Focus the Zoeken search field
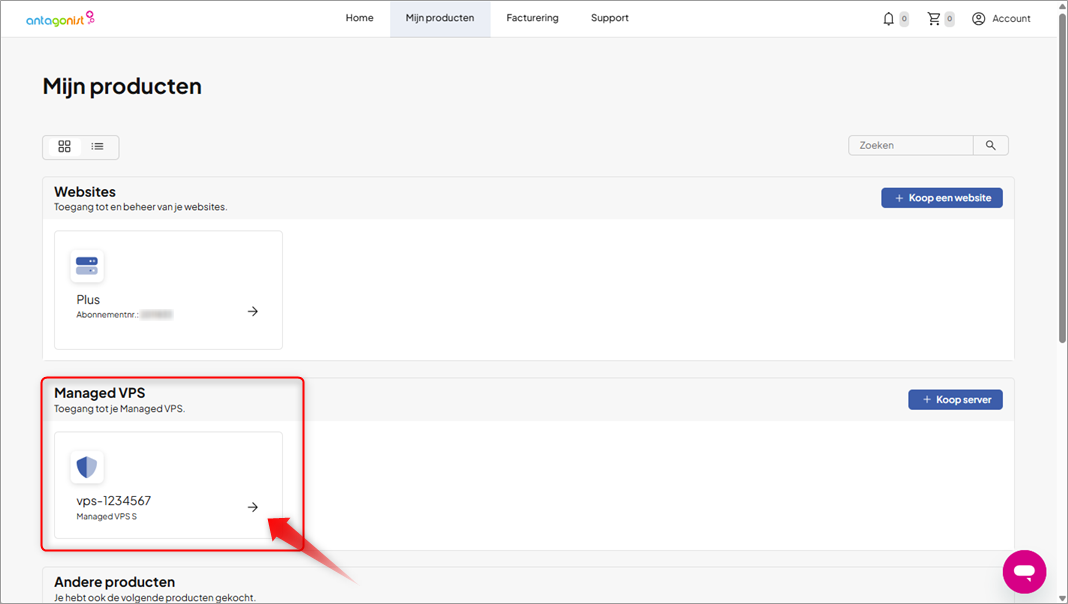 tap(911, 145)
